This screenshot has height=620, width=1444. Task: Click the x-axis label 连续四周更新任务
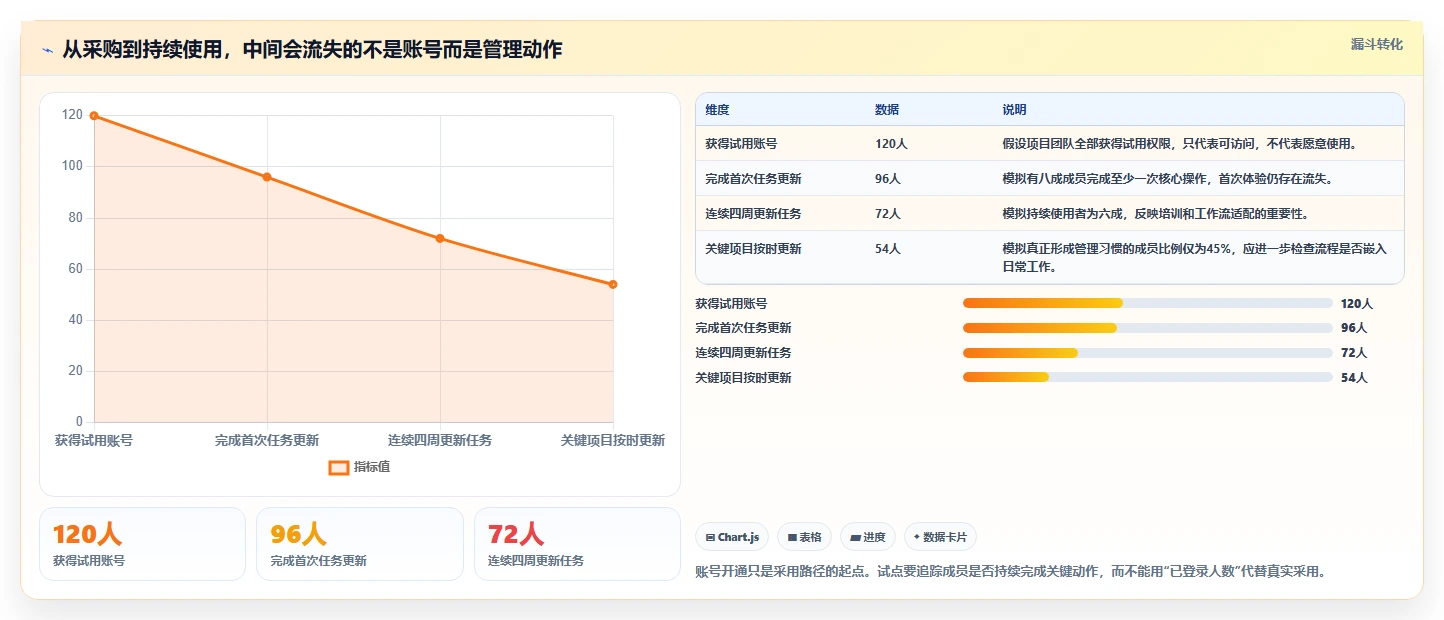pos(440,440)
